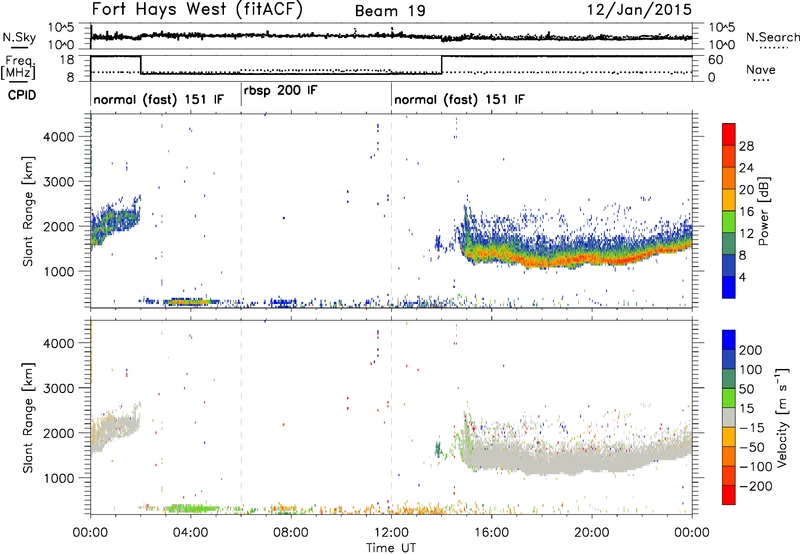This screenshot has height=554, width=800.
Task: Click the "28" power color bar label
Action: (x=746, y=146)
